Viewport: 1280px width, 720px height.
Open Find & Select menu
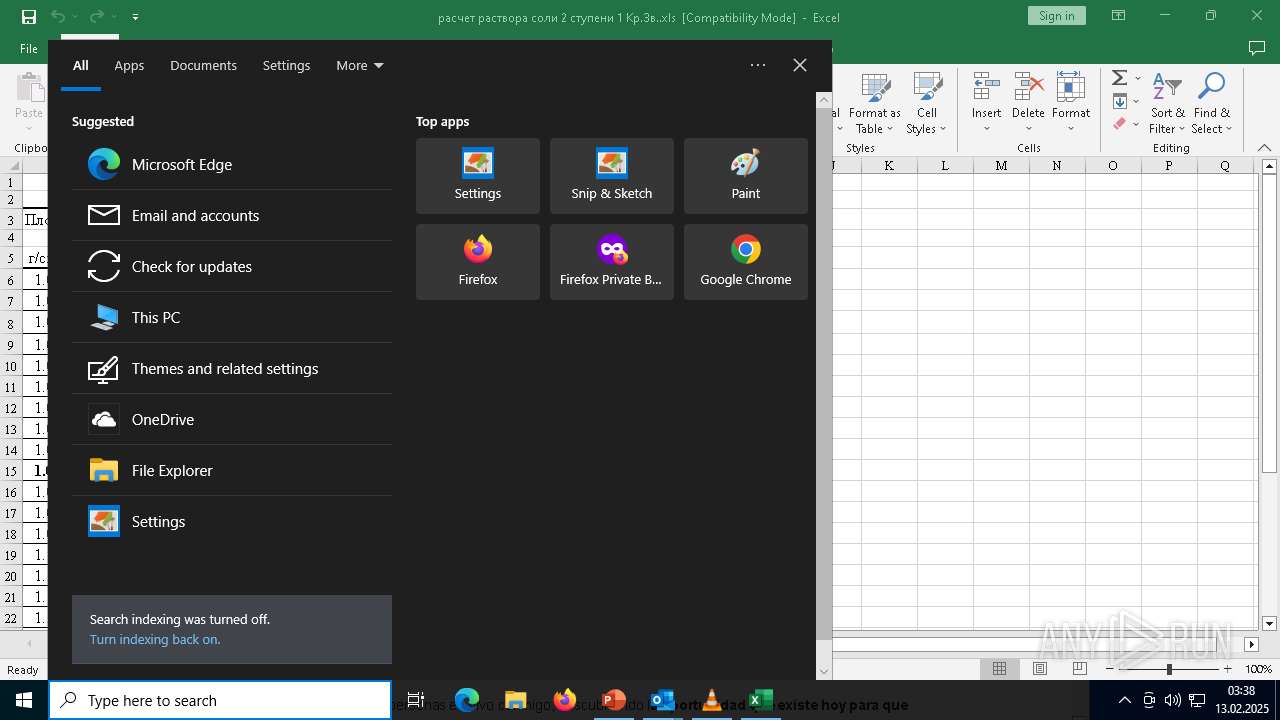tap(1212, 103)
